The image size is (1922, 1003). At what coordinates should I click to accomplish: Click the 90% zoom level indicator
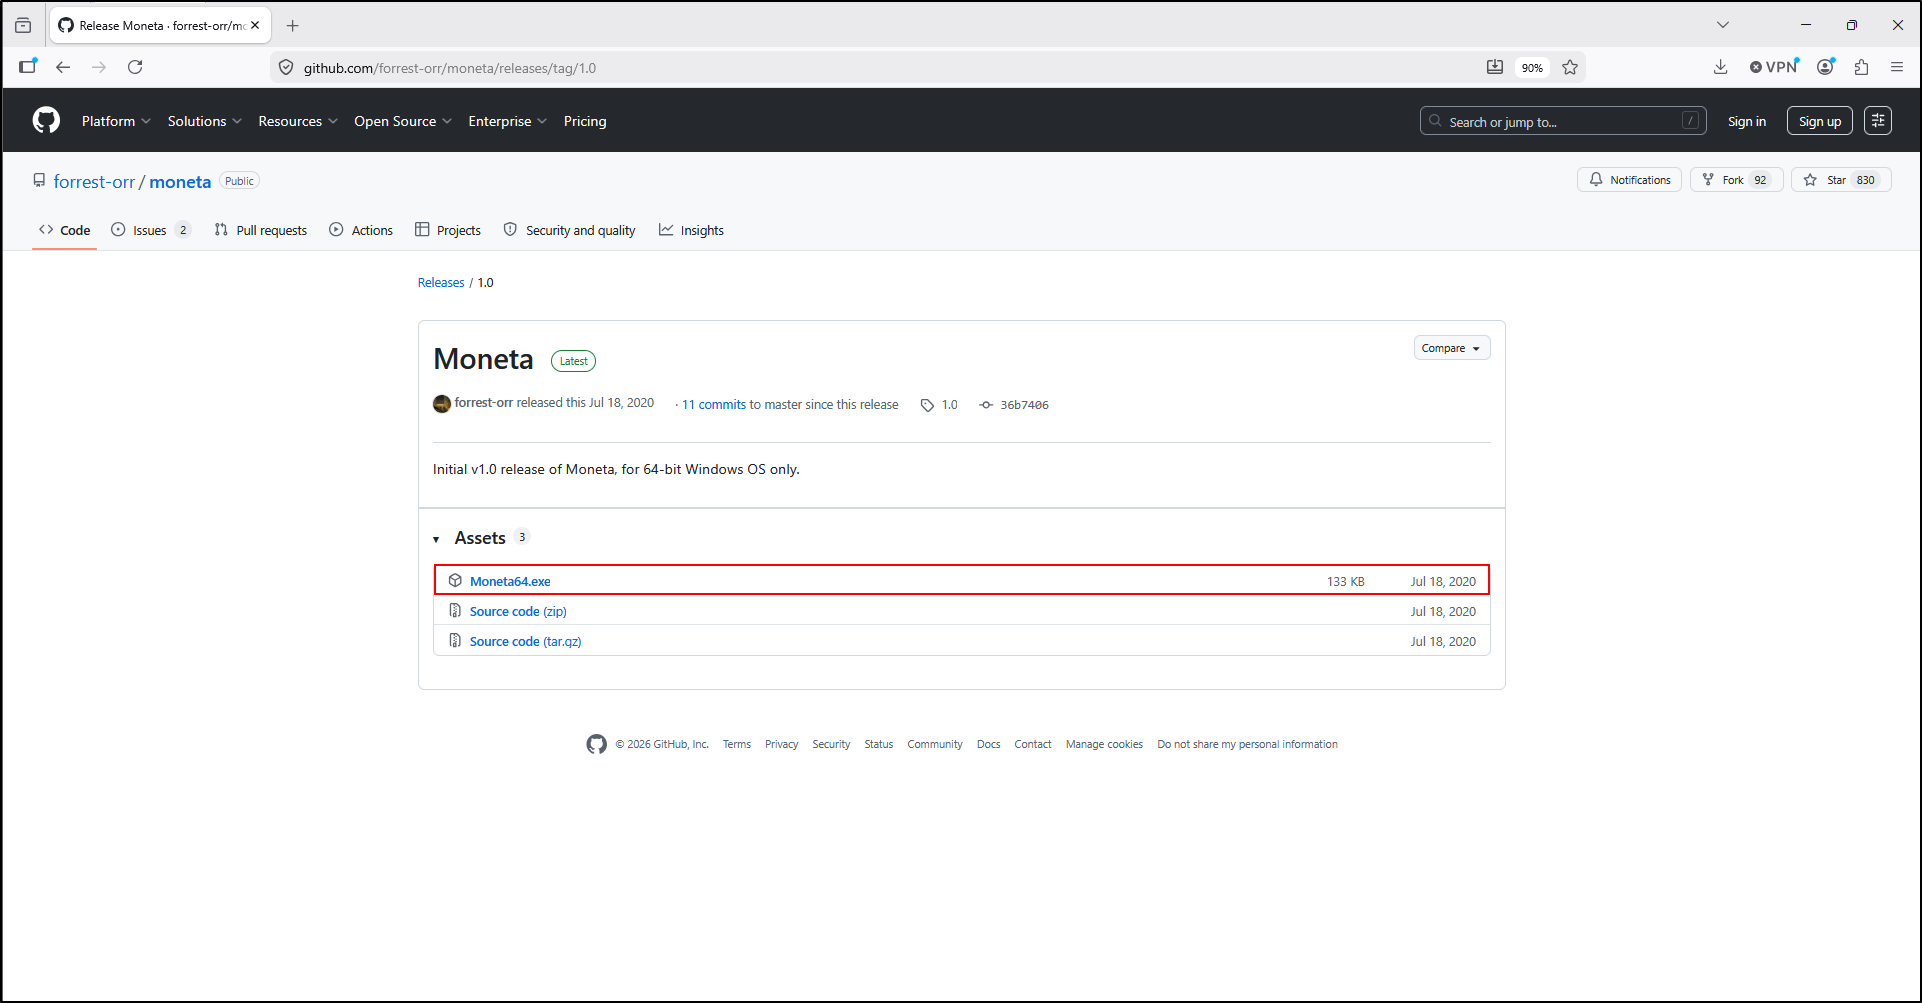coord(1532,68)
